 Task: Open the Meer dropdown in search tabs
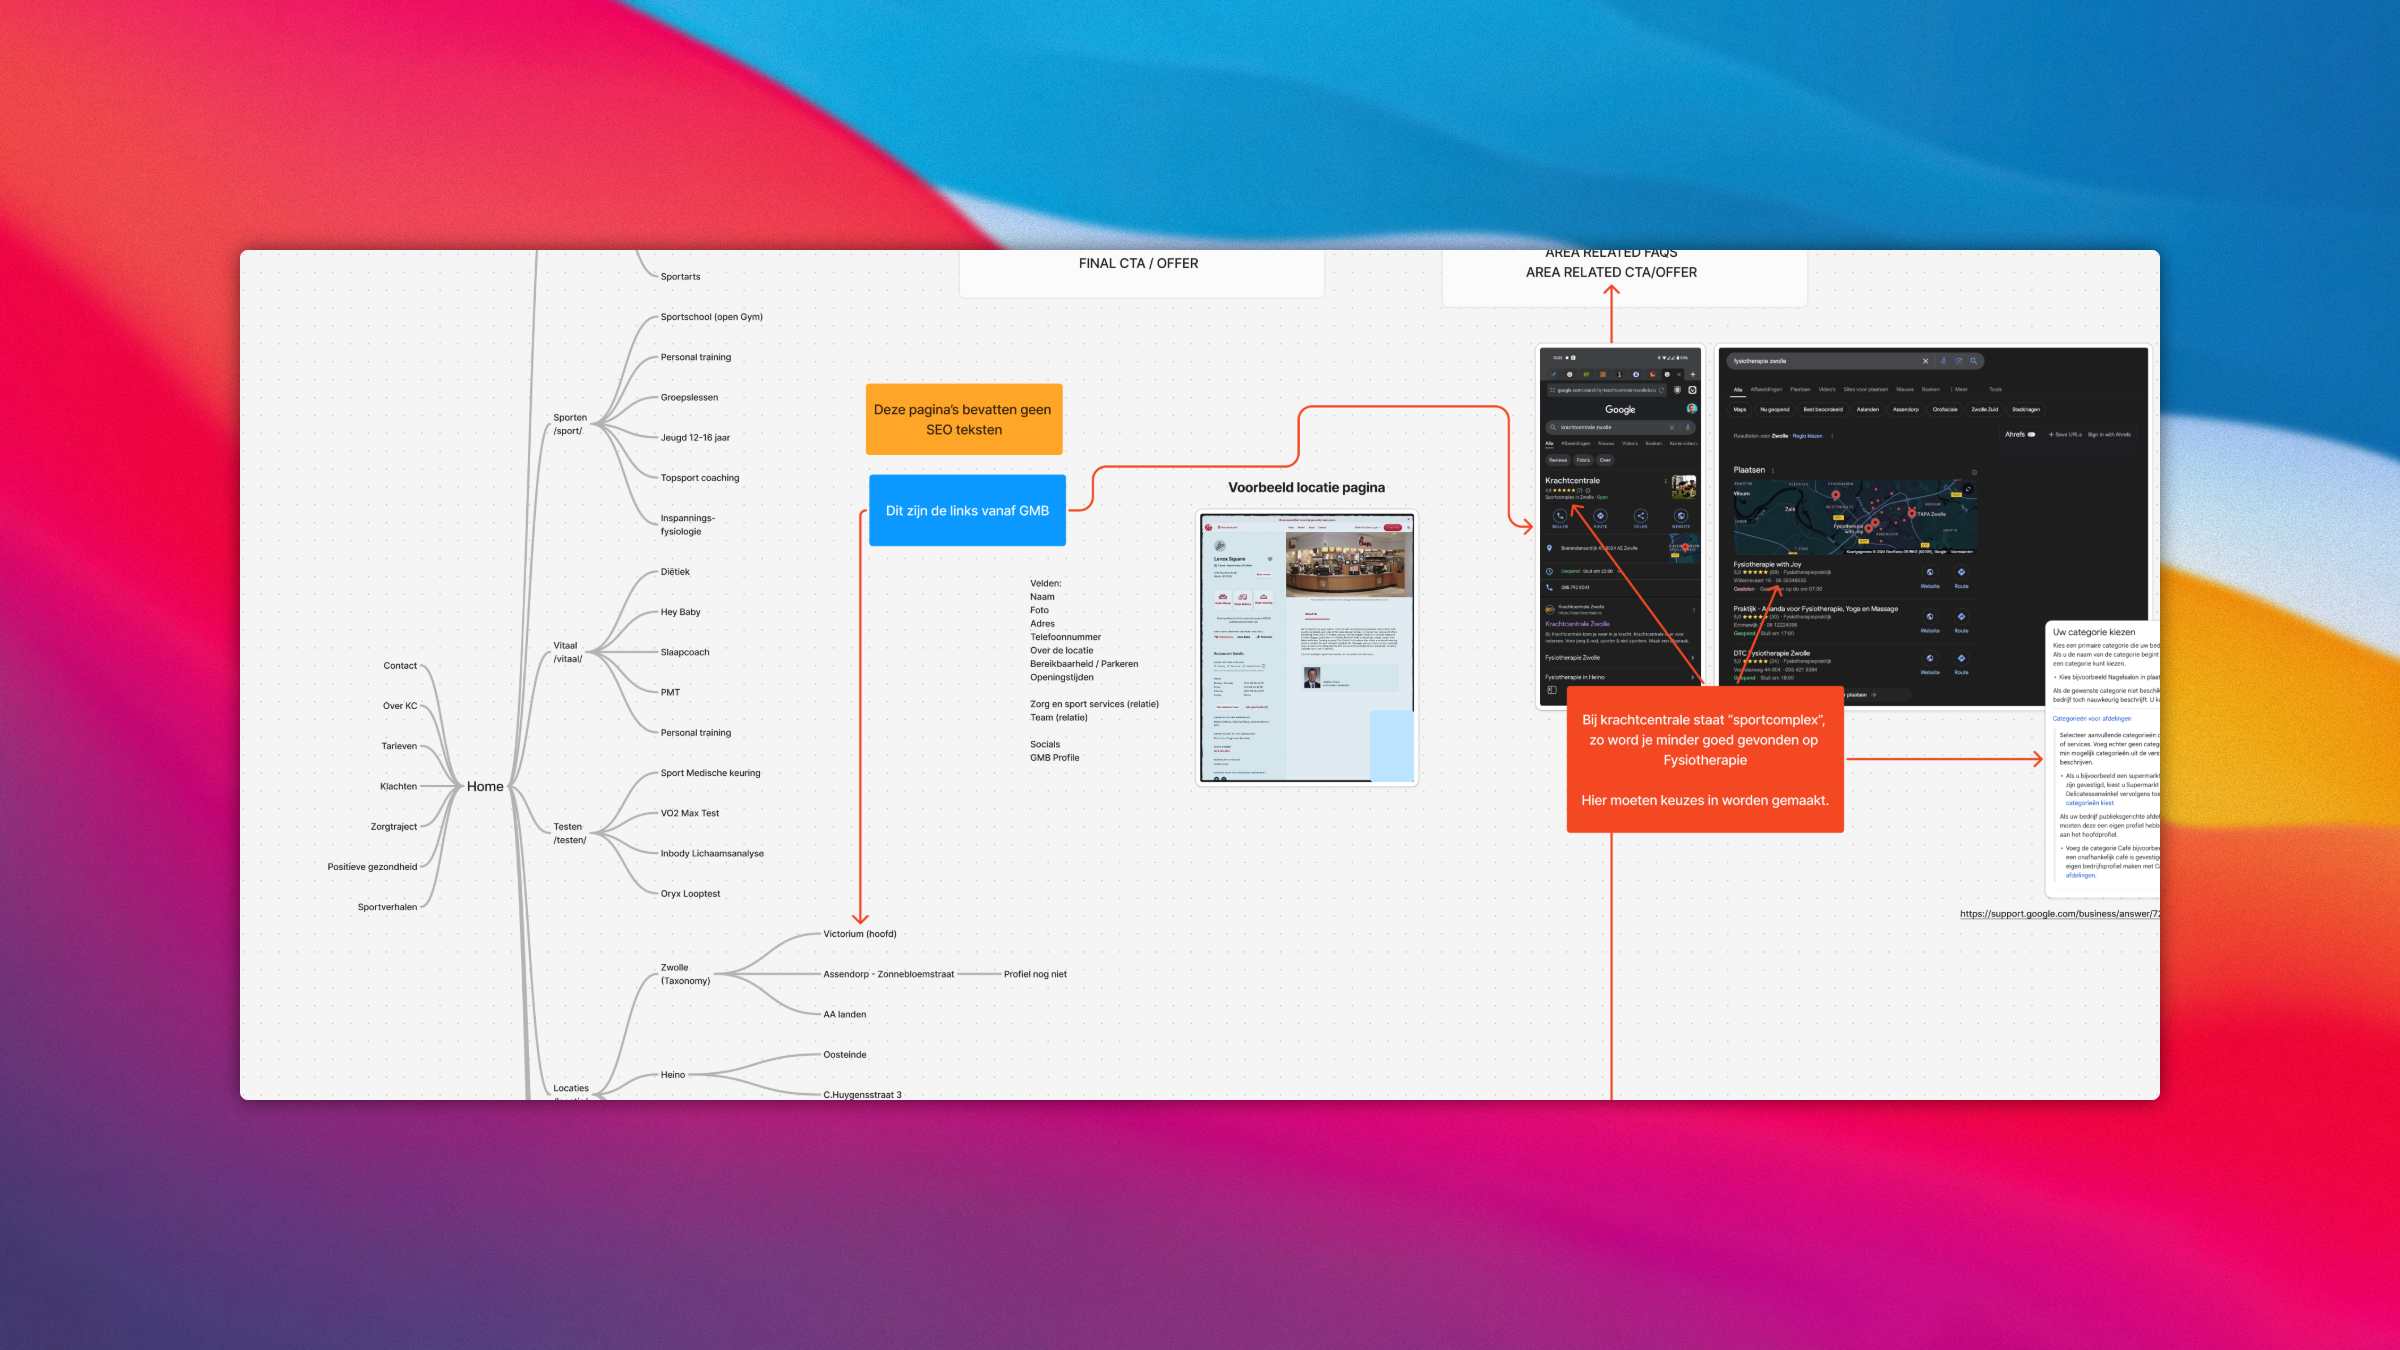tap(1959, 389)
